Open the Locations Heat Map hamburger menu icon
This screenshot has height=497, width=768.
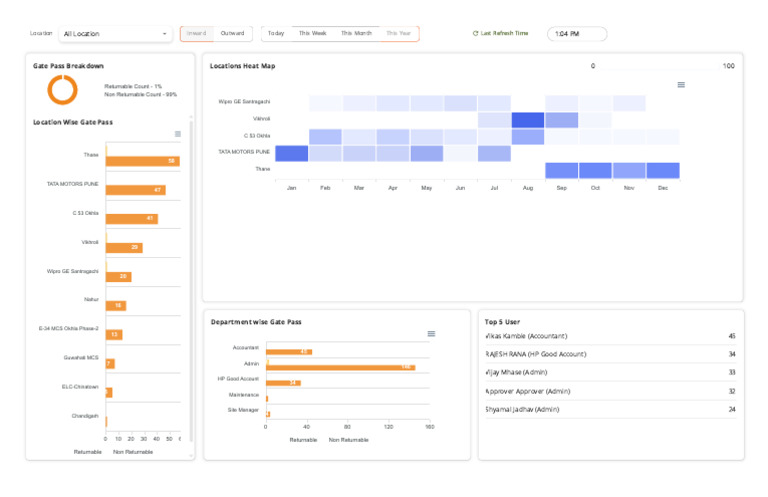[x=681, y=85]
